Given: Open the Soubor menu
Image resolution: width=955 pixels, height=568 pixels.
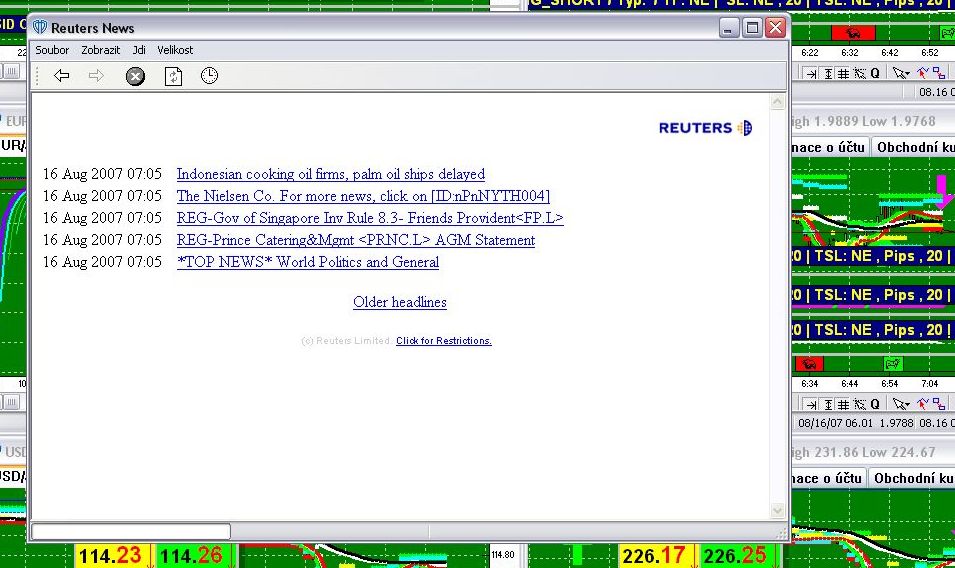Looking at the screenshot, I should tap(52, 50).
